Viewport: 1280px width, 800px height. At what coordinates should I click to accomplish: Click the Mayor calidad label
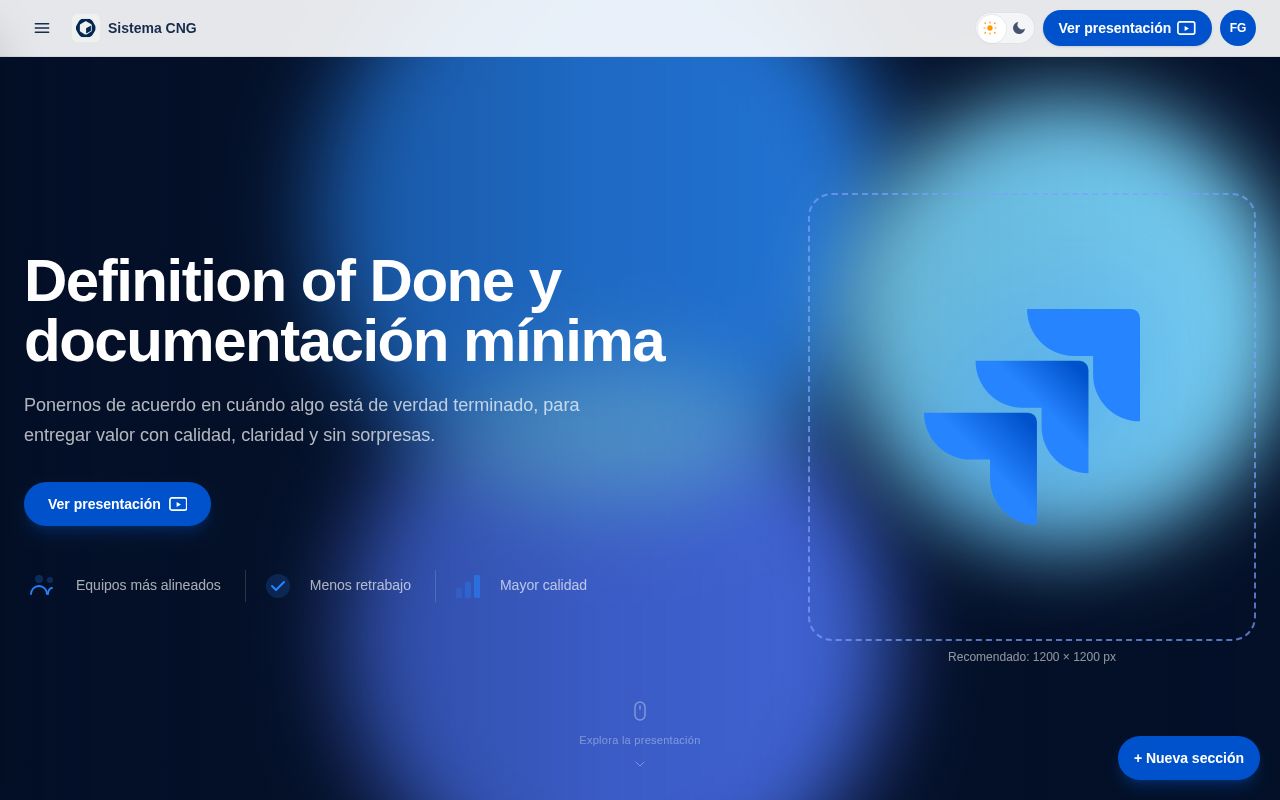[x=543, y=585]
